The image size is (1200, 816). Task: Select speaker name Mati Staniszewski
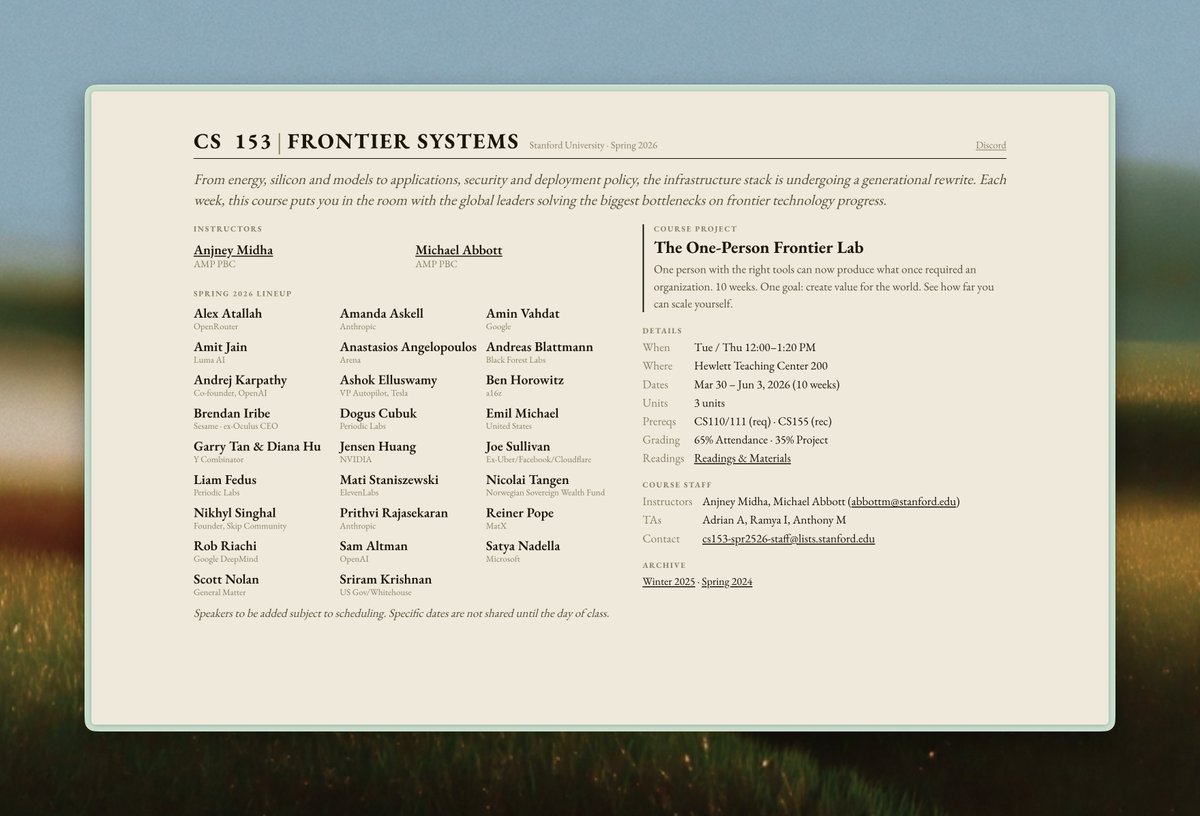coord(389,479)
